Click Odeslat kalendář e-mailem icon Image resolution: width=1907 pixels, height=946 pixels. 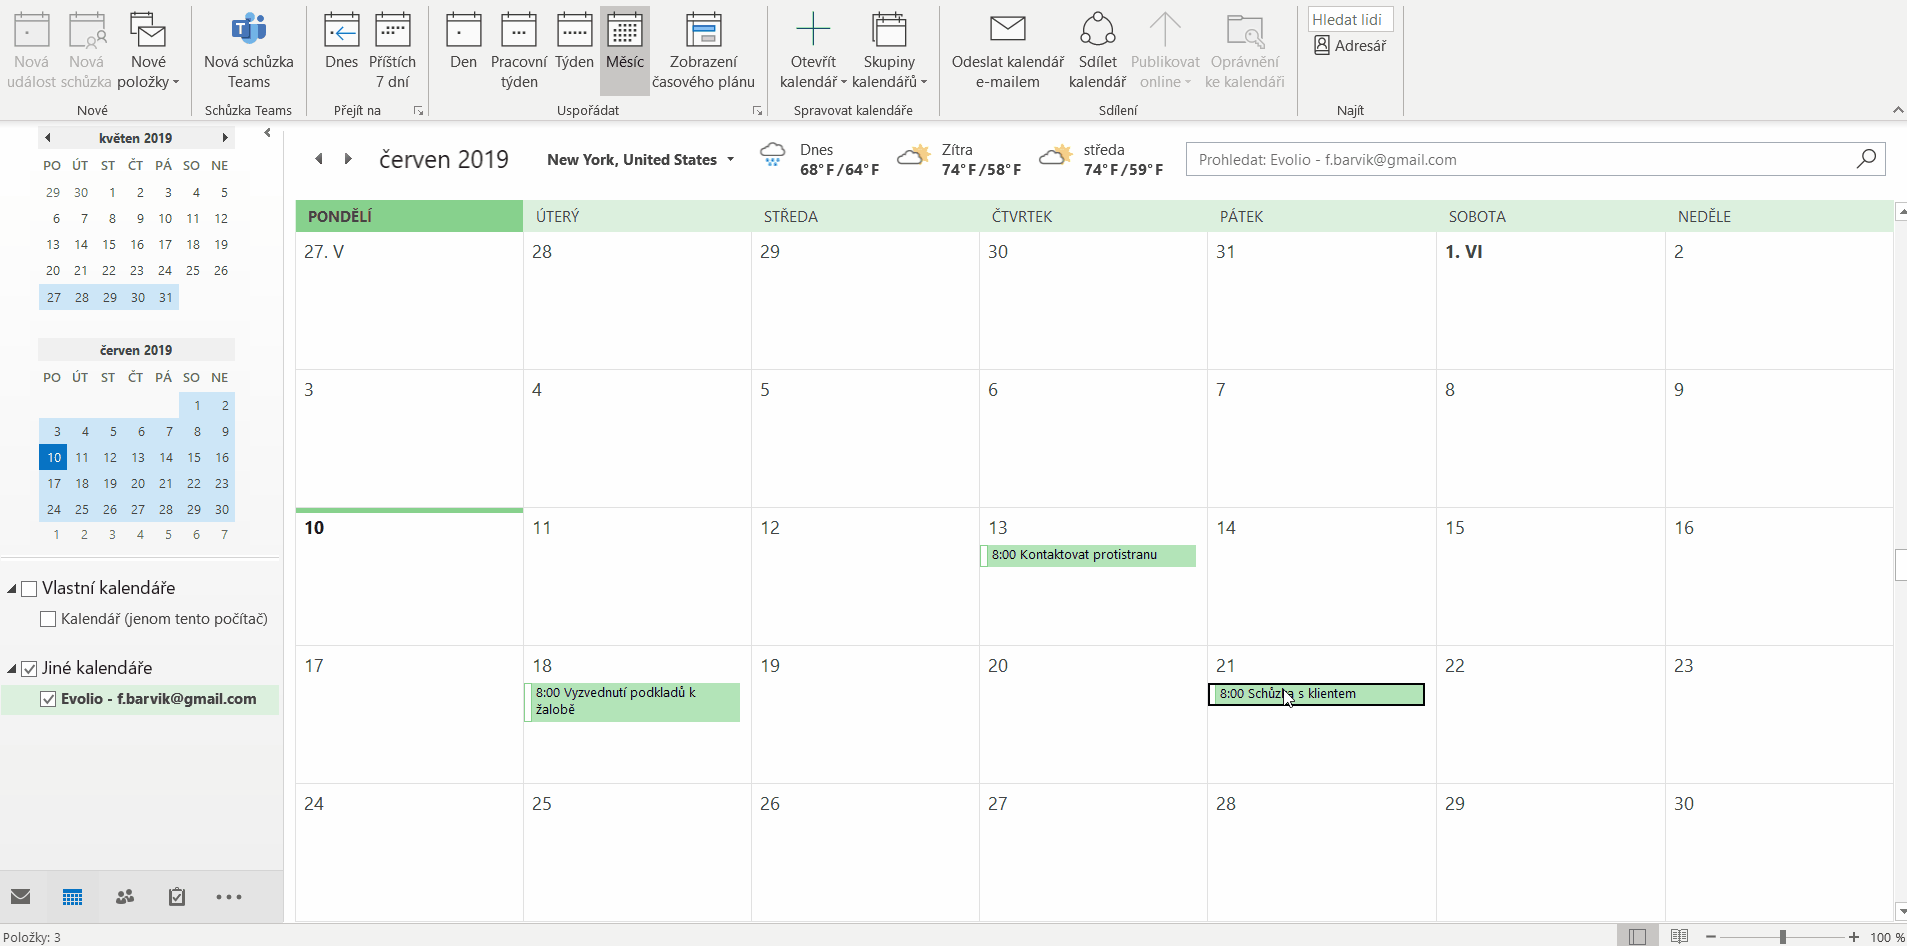[1007, 51]
